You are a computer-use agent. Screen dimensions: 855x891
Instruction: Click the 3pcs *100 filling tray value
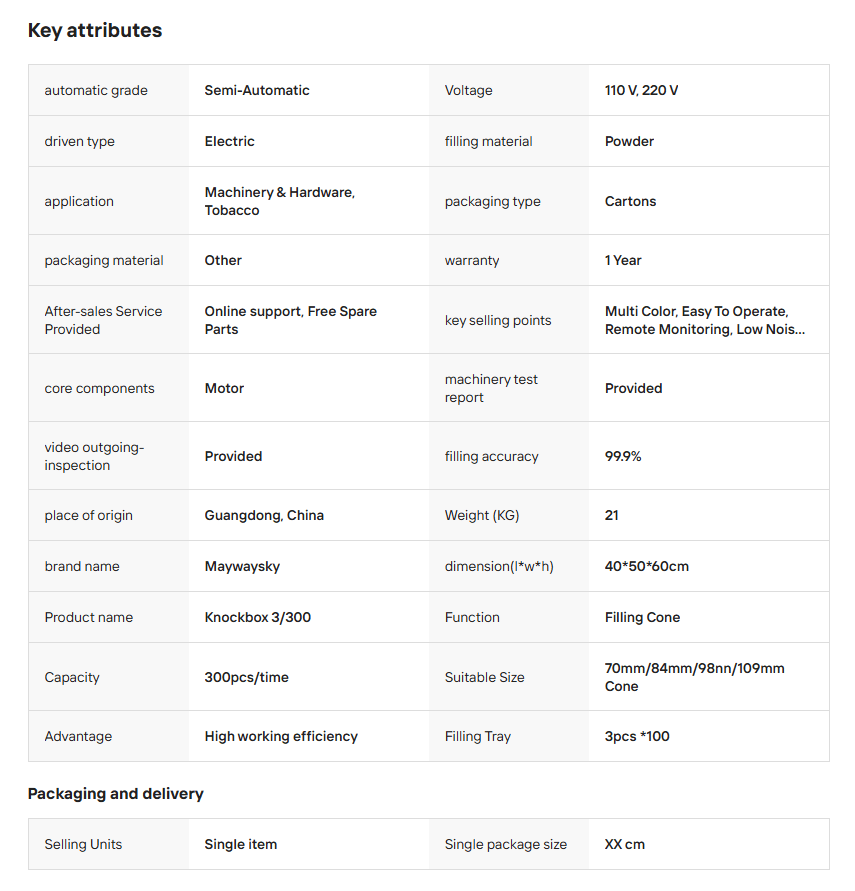pyautogui.click(x=637, y=737)
